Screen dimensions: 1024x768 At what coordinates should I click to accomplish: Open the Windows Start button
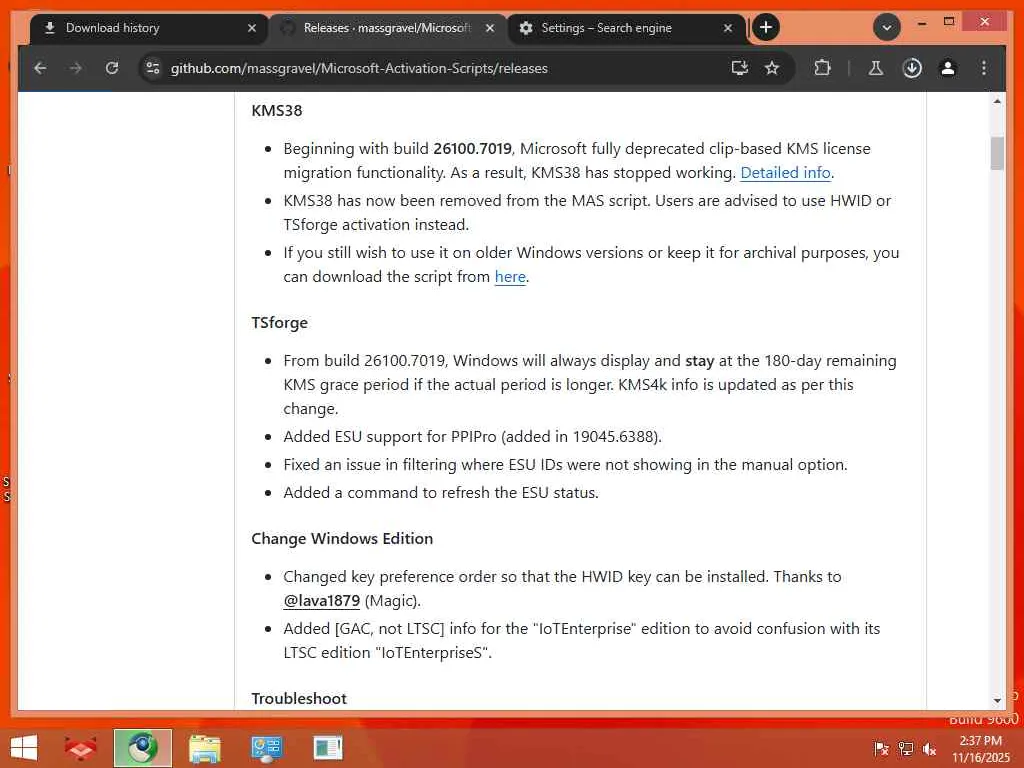point(24,748)
